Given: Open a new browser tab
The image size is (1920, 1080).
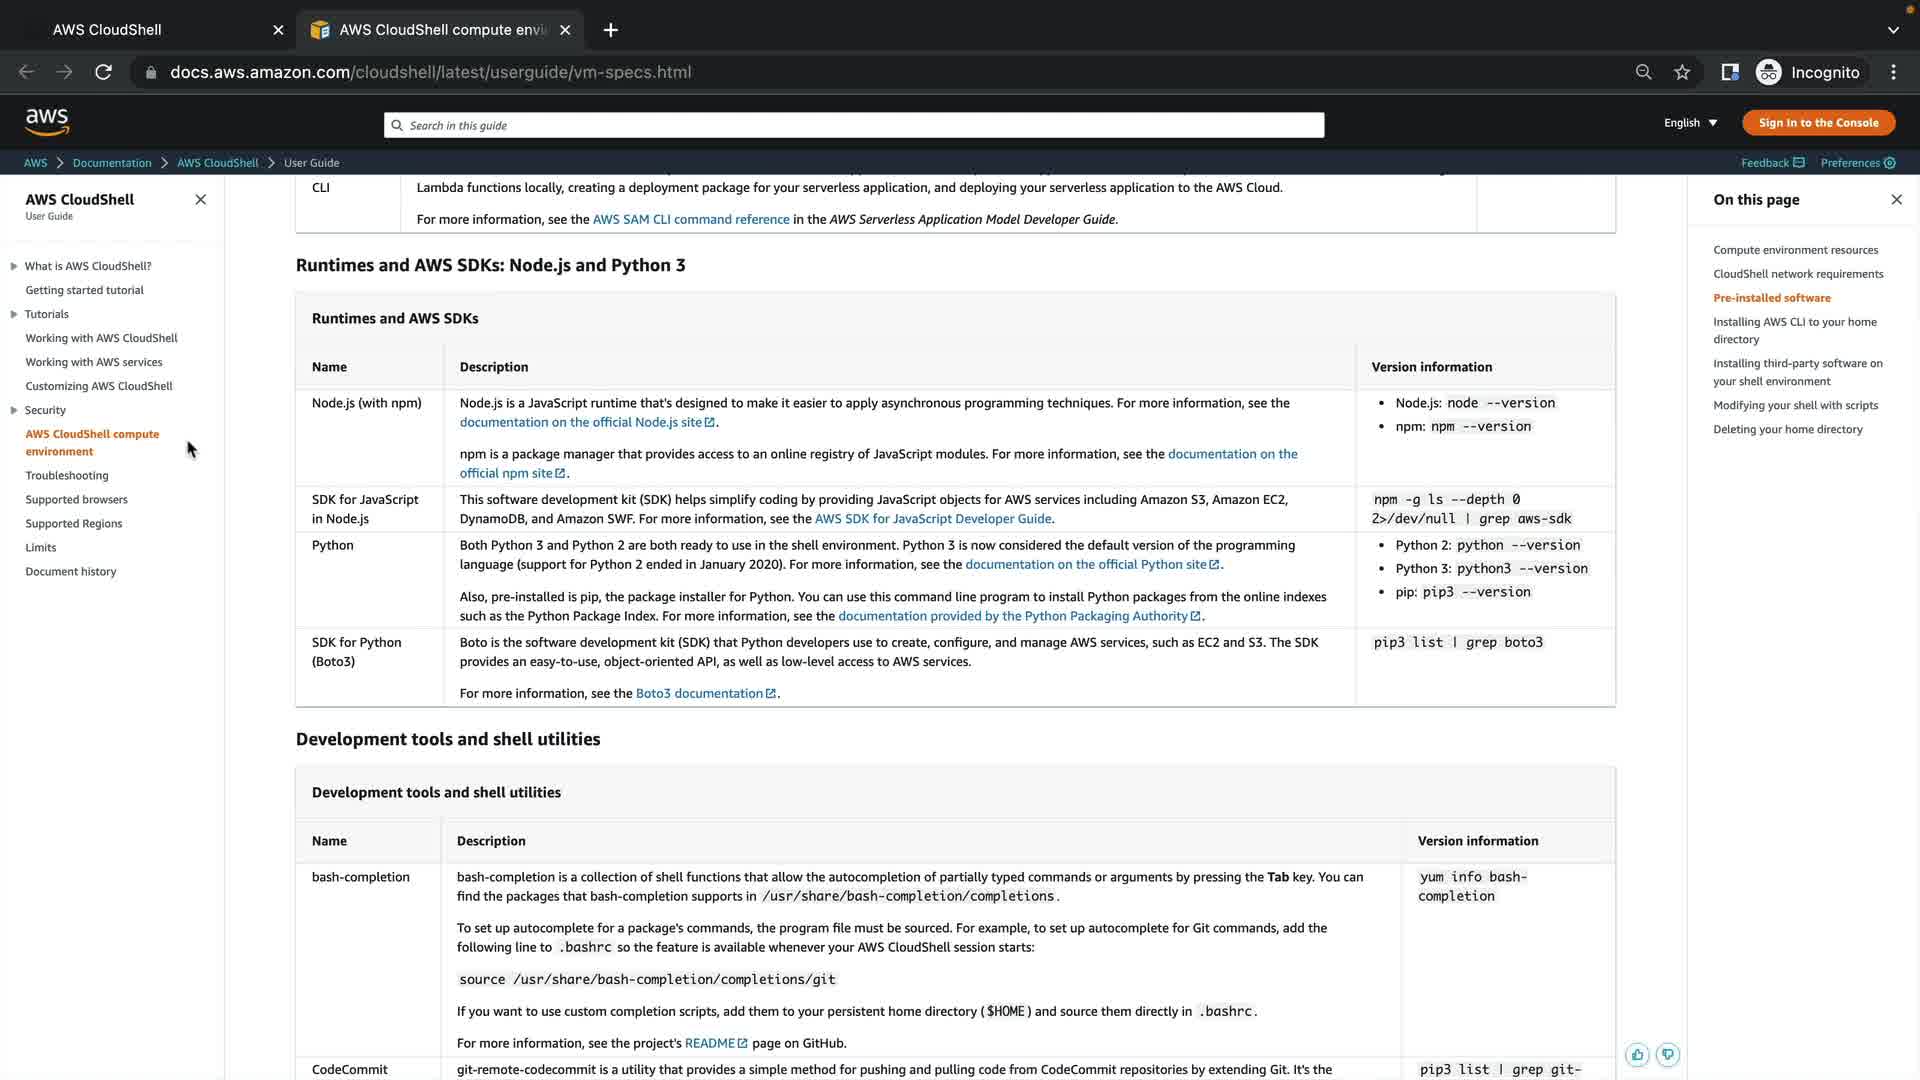Looking at the screenshot, I should click(x=610, y=30).
